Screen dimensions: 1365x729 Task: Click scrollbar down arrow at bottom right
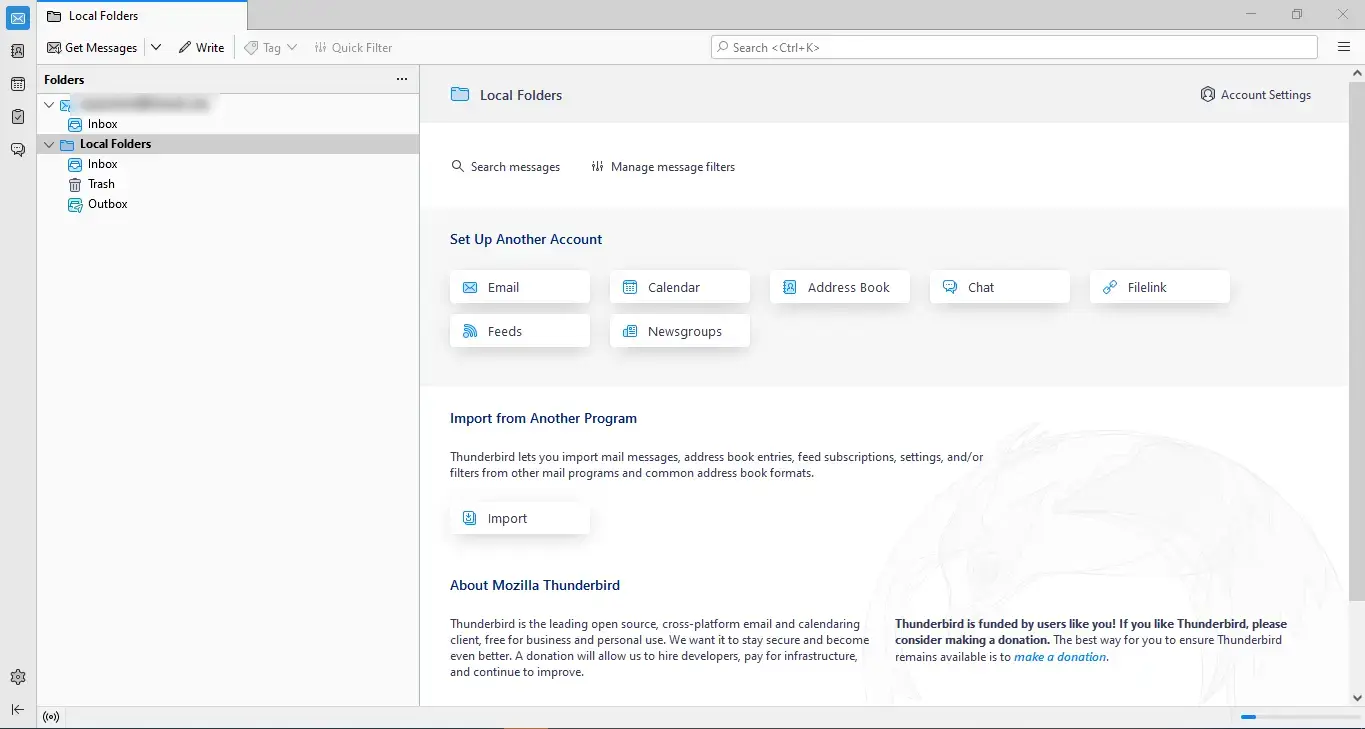pos(1357,698)
